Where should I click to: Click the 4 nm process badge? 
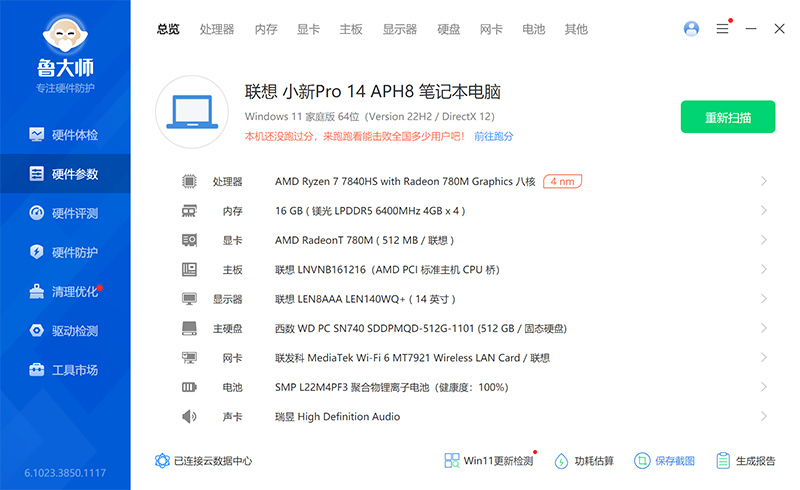pyautogui.click(x=562, y=181)
